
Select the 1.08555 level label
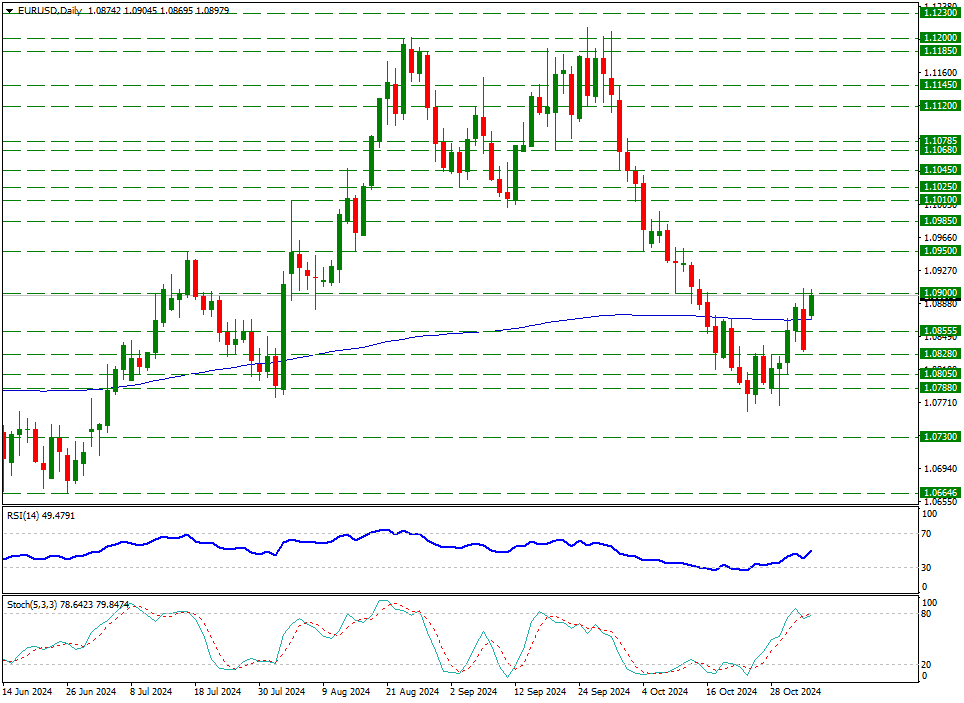941,331
